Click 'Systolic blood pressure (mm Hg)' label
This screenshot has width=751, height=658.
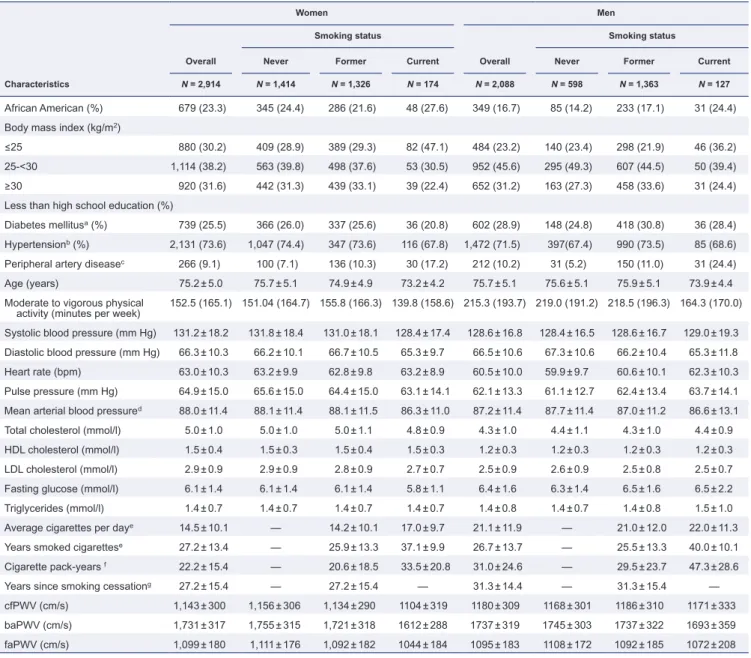pos(80,333)
